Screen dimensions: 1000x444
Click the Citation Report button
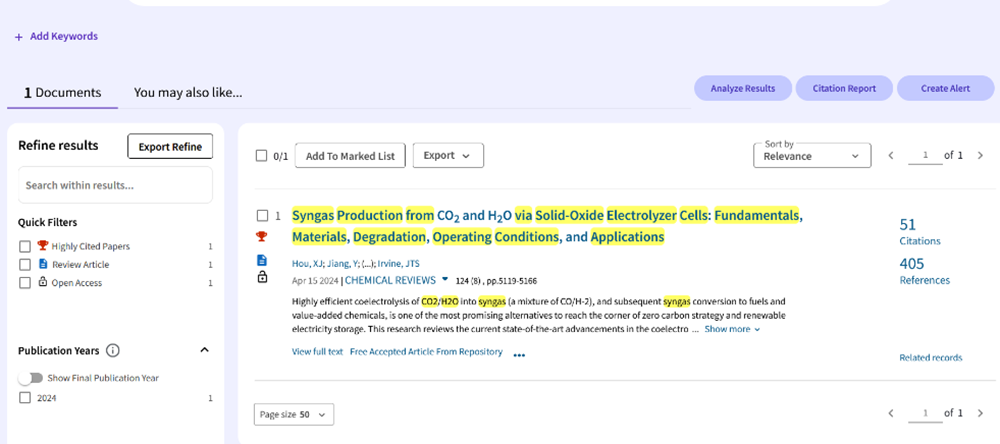point(844,88)
